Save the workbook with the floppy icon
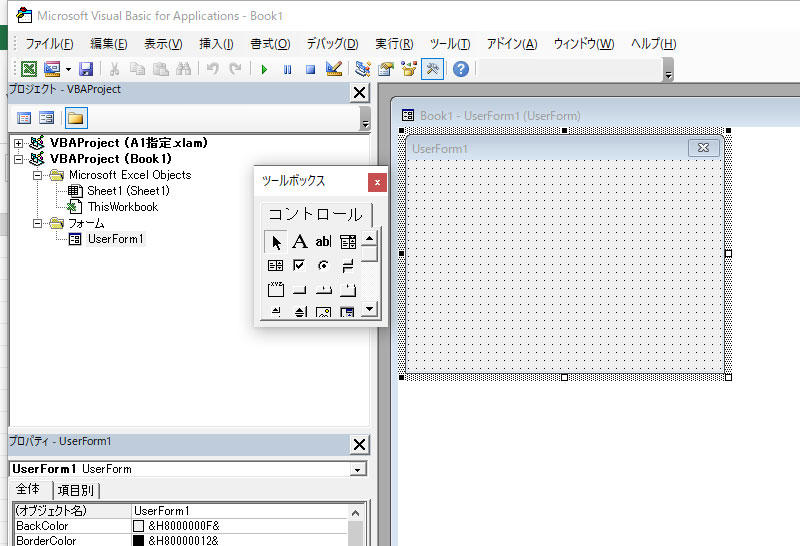 [86, 69]
